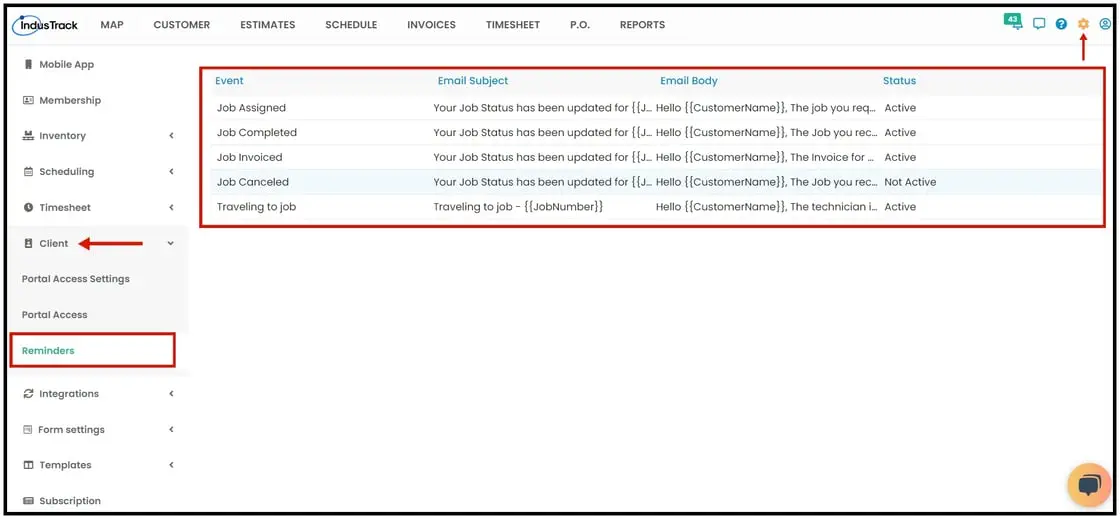Click the IndusTrack logo
The width and height of the screenshot is (1120, 519).
(46, 24)
